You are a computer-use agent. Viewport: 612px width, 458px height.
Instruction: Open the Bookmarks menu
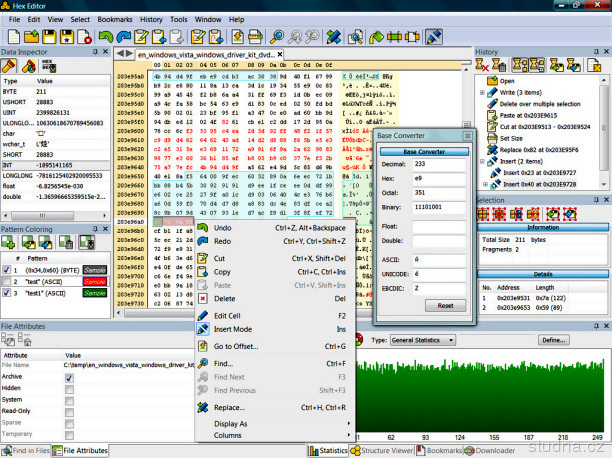114,19
